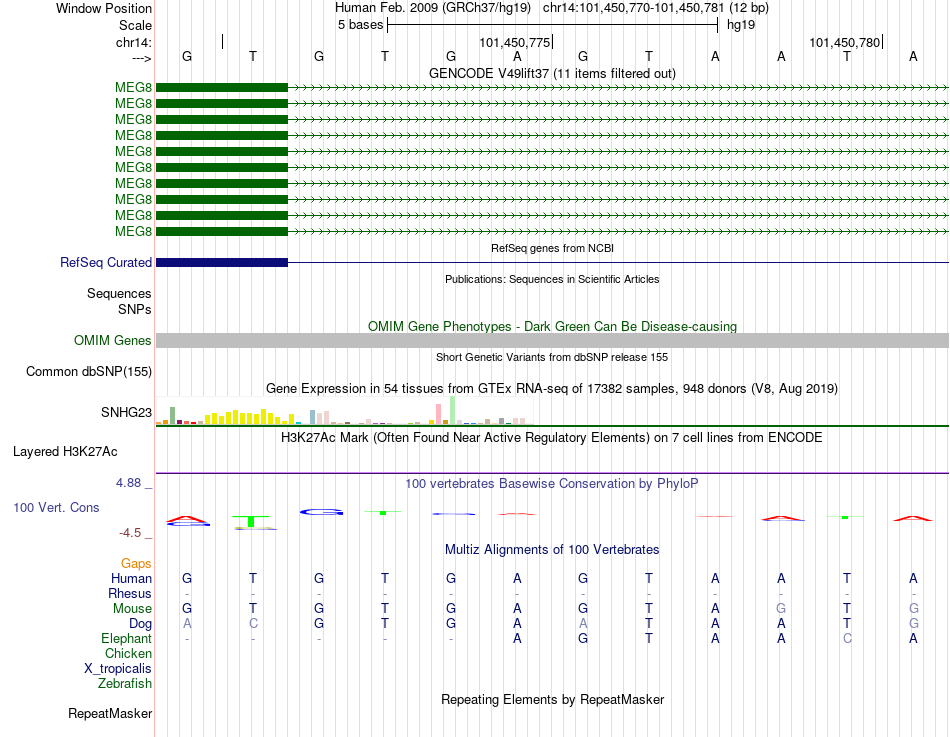Click the Scale label

coord(135,25)
